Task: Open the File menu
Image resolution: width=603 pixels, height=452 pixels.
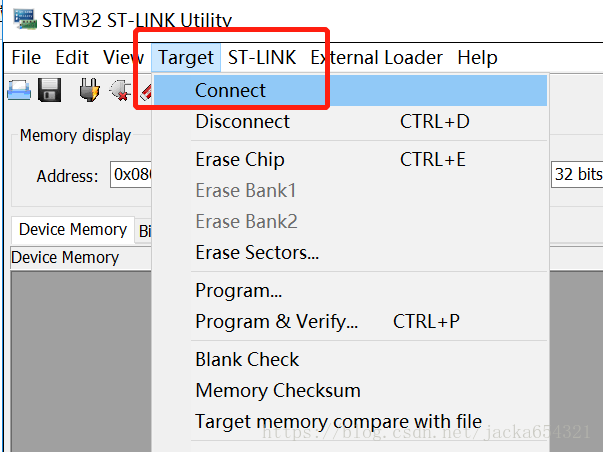Action: (x=26, y=58)
